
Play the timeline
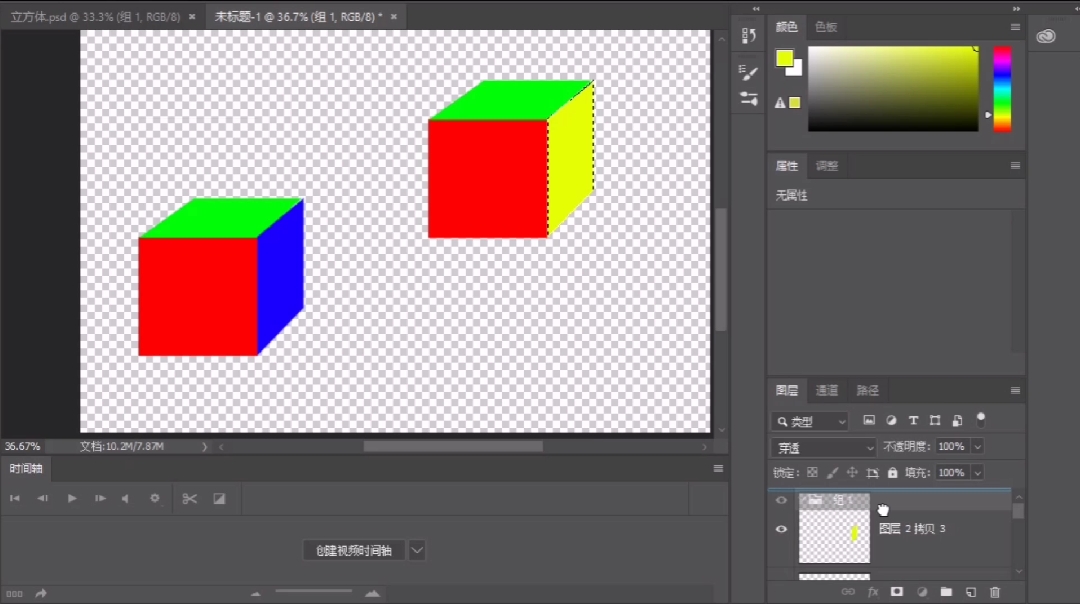tap(72, 498)
